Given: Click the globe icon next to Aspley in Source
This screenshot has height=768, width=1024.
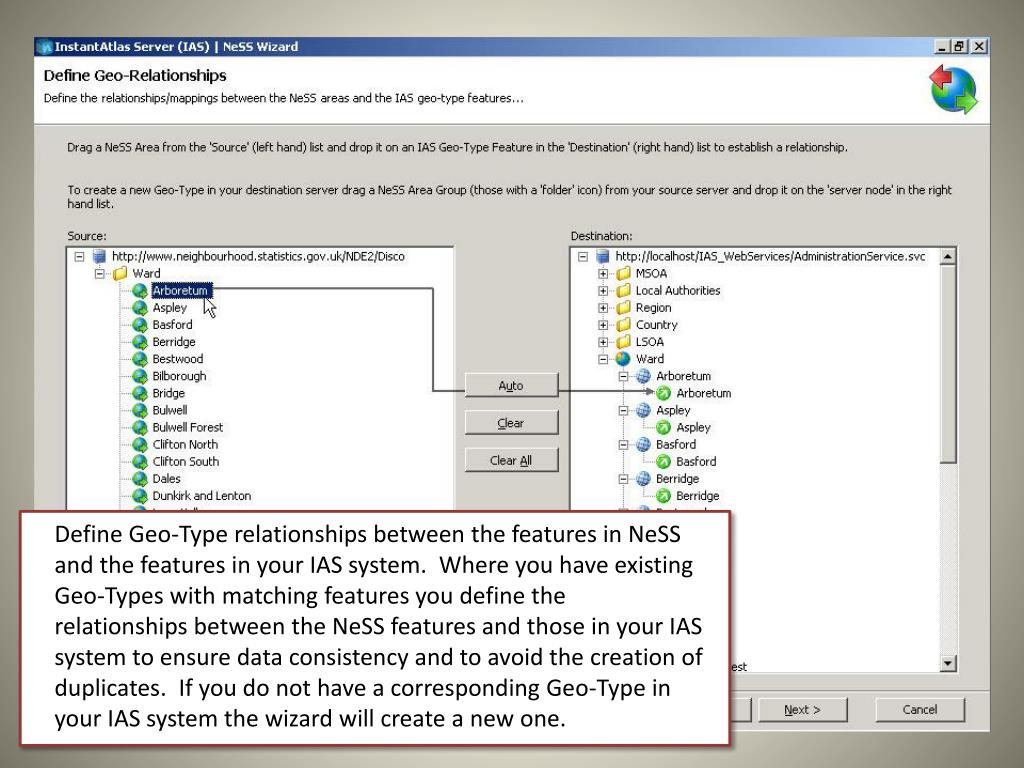Looking at the screenshot, I should point(140,308).
